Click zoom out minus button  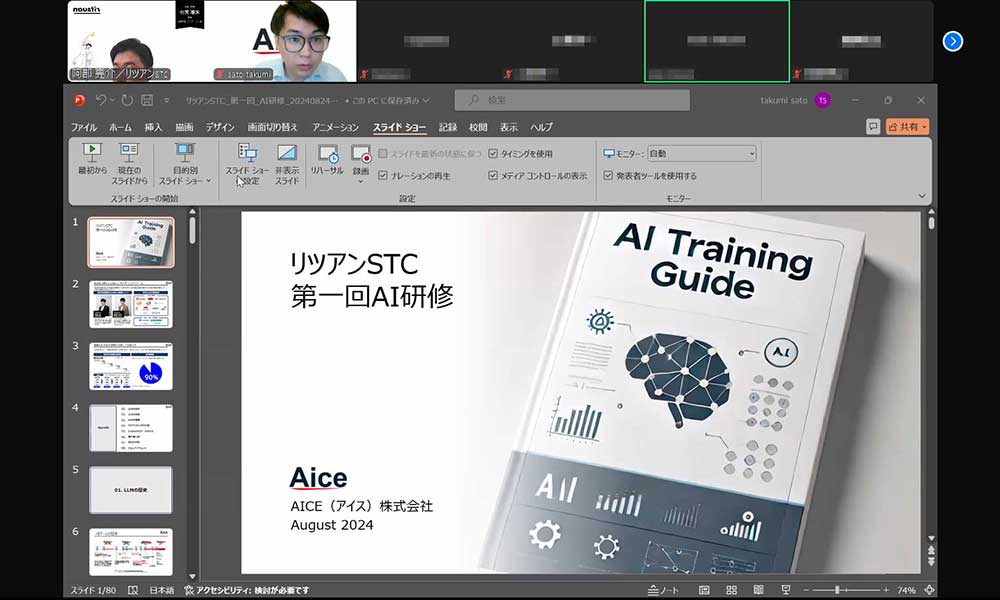806,590
